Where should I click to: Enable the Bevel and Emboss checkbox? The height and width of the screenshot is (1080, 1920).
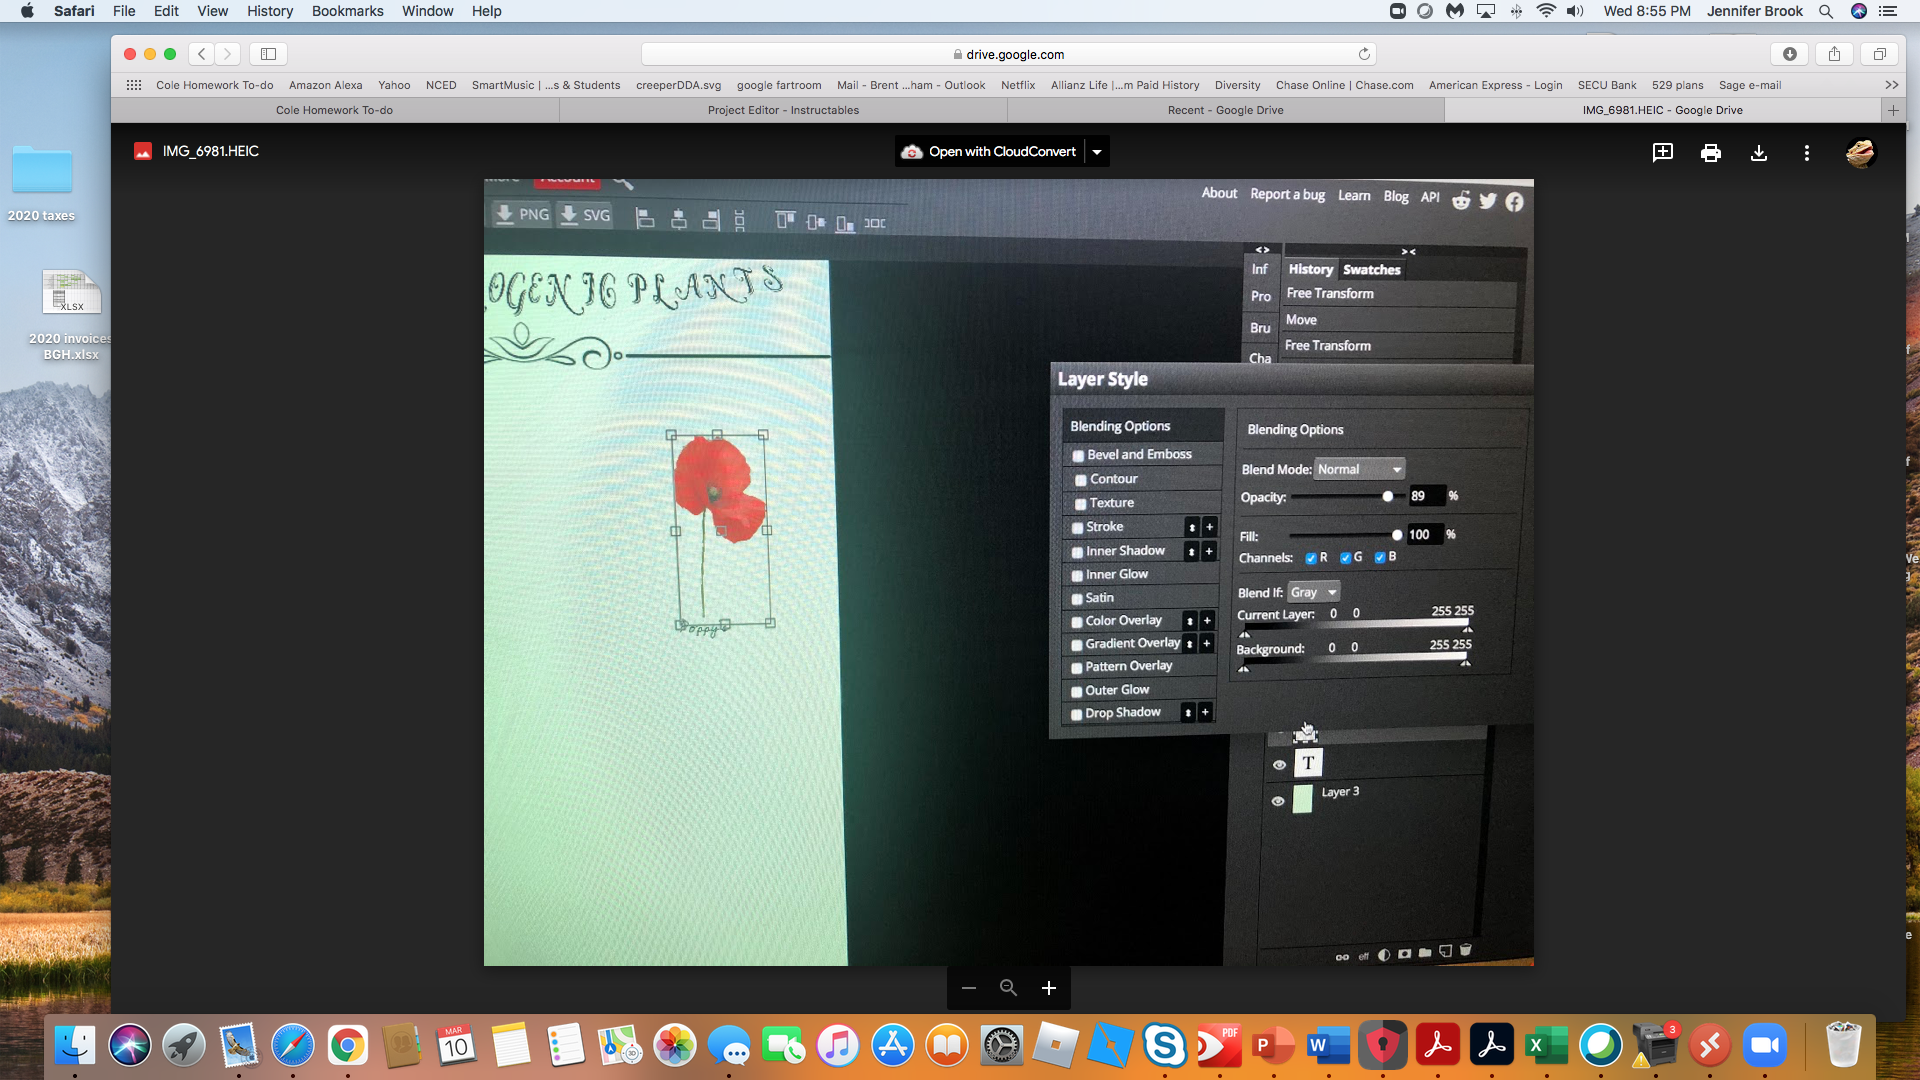coord(1077,455)
